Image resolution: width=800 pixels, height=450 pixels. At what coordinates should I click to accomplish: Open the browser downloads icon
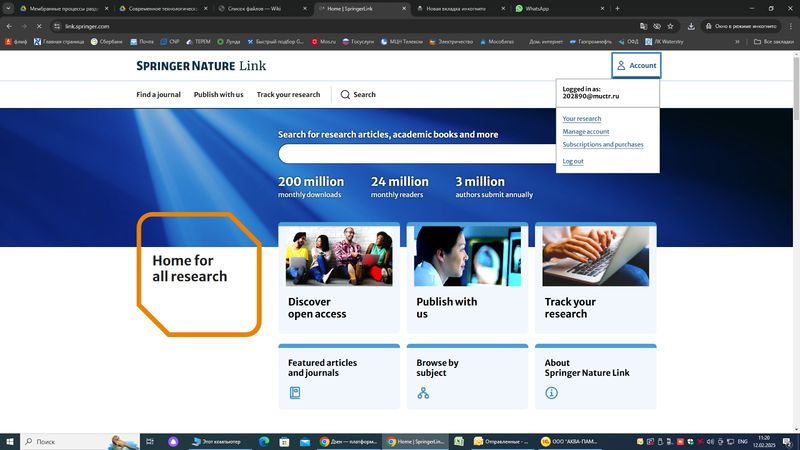pos(691,26)
